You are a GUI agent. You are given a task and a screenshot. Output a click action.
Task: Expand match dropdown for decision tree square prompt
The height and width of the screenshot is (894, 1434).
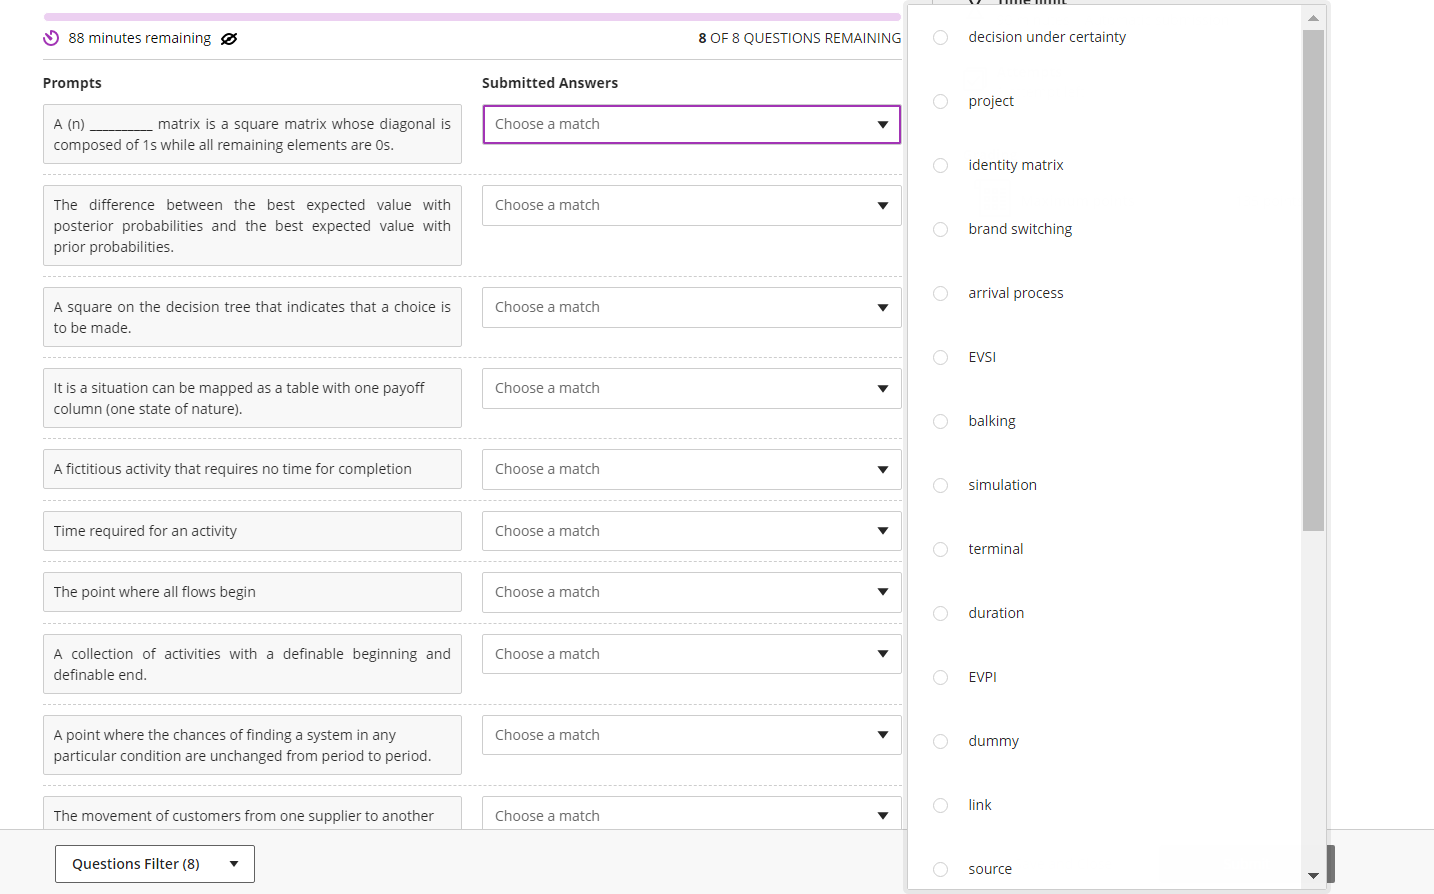tap(691, 307)
